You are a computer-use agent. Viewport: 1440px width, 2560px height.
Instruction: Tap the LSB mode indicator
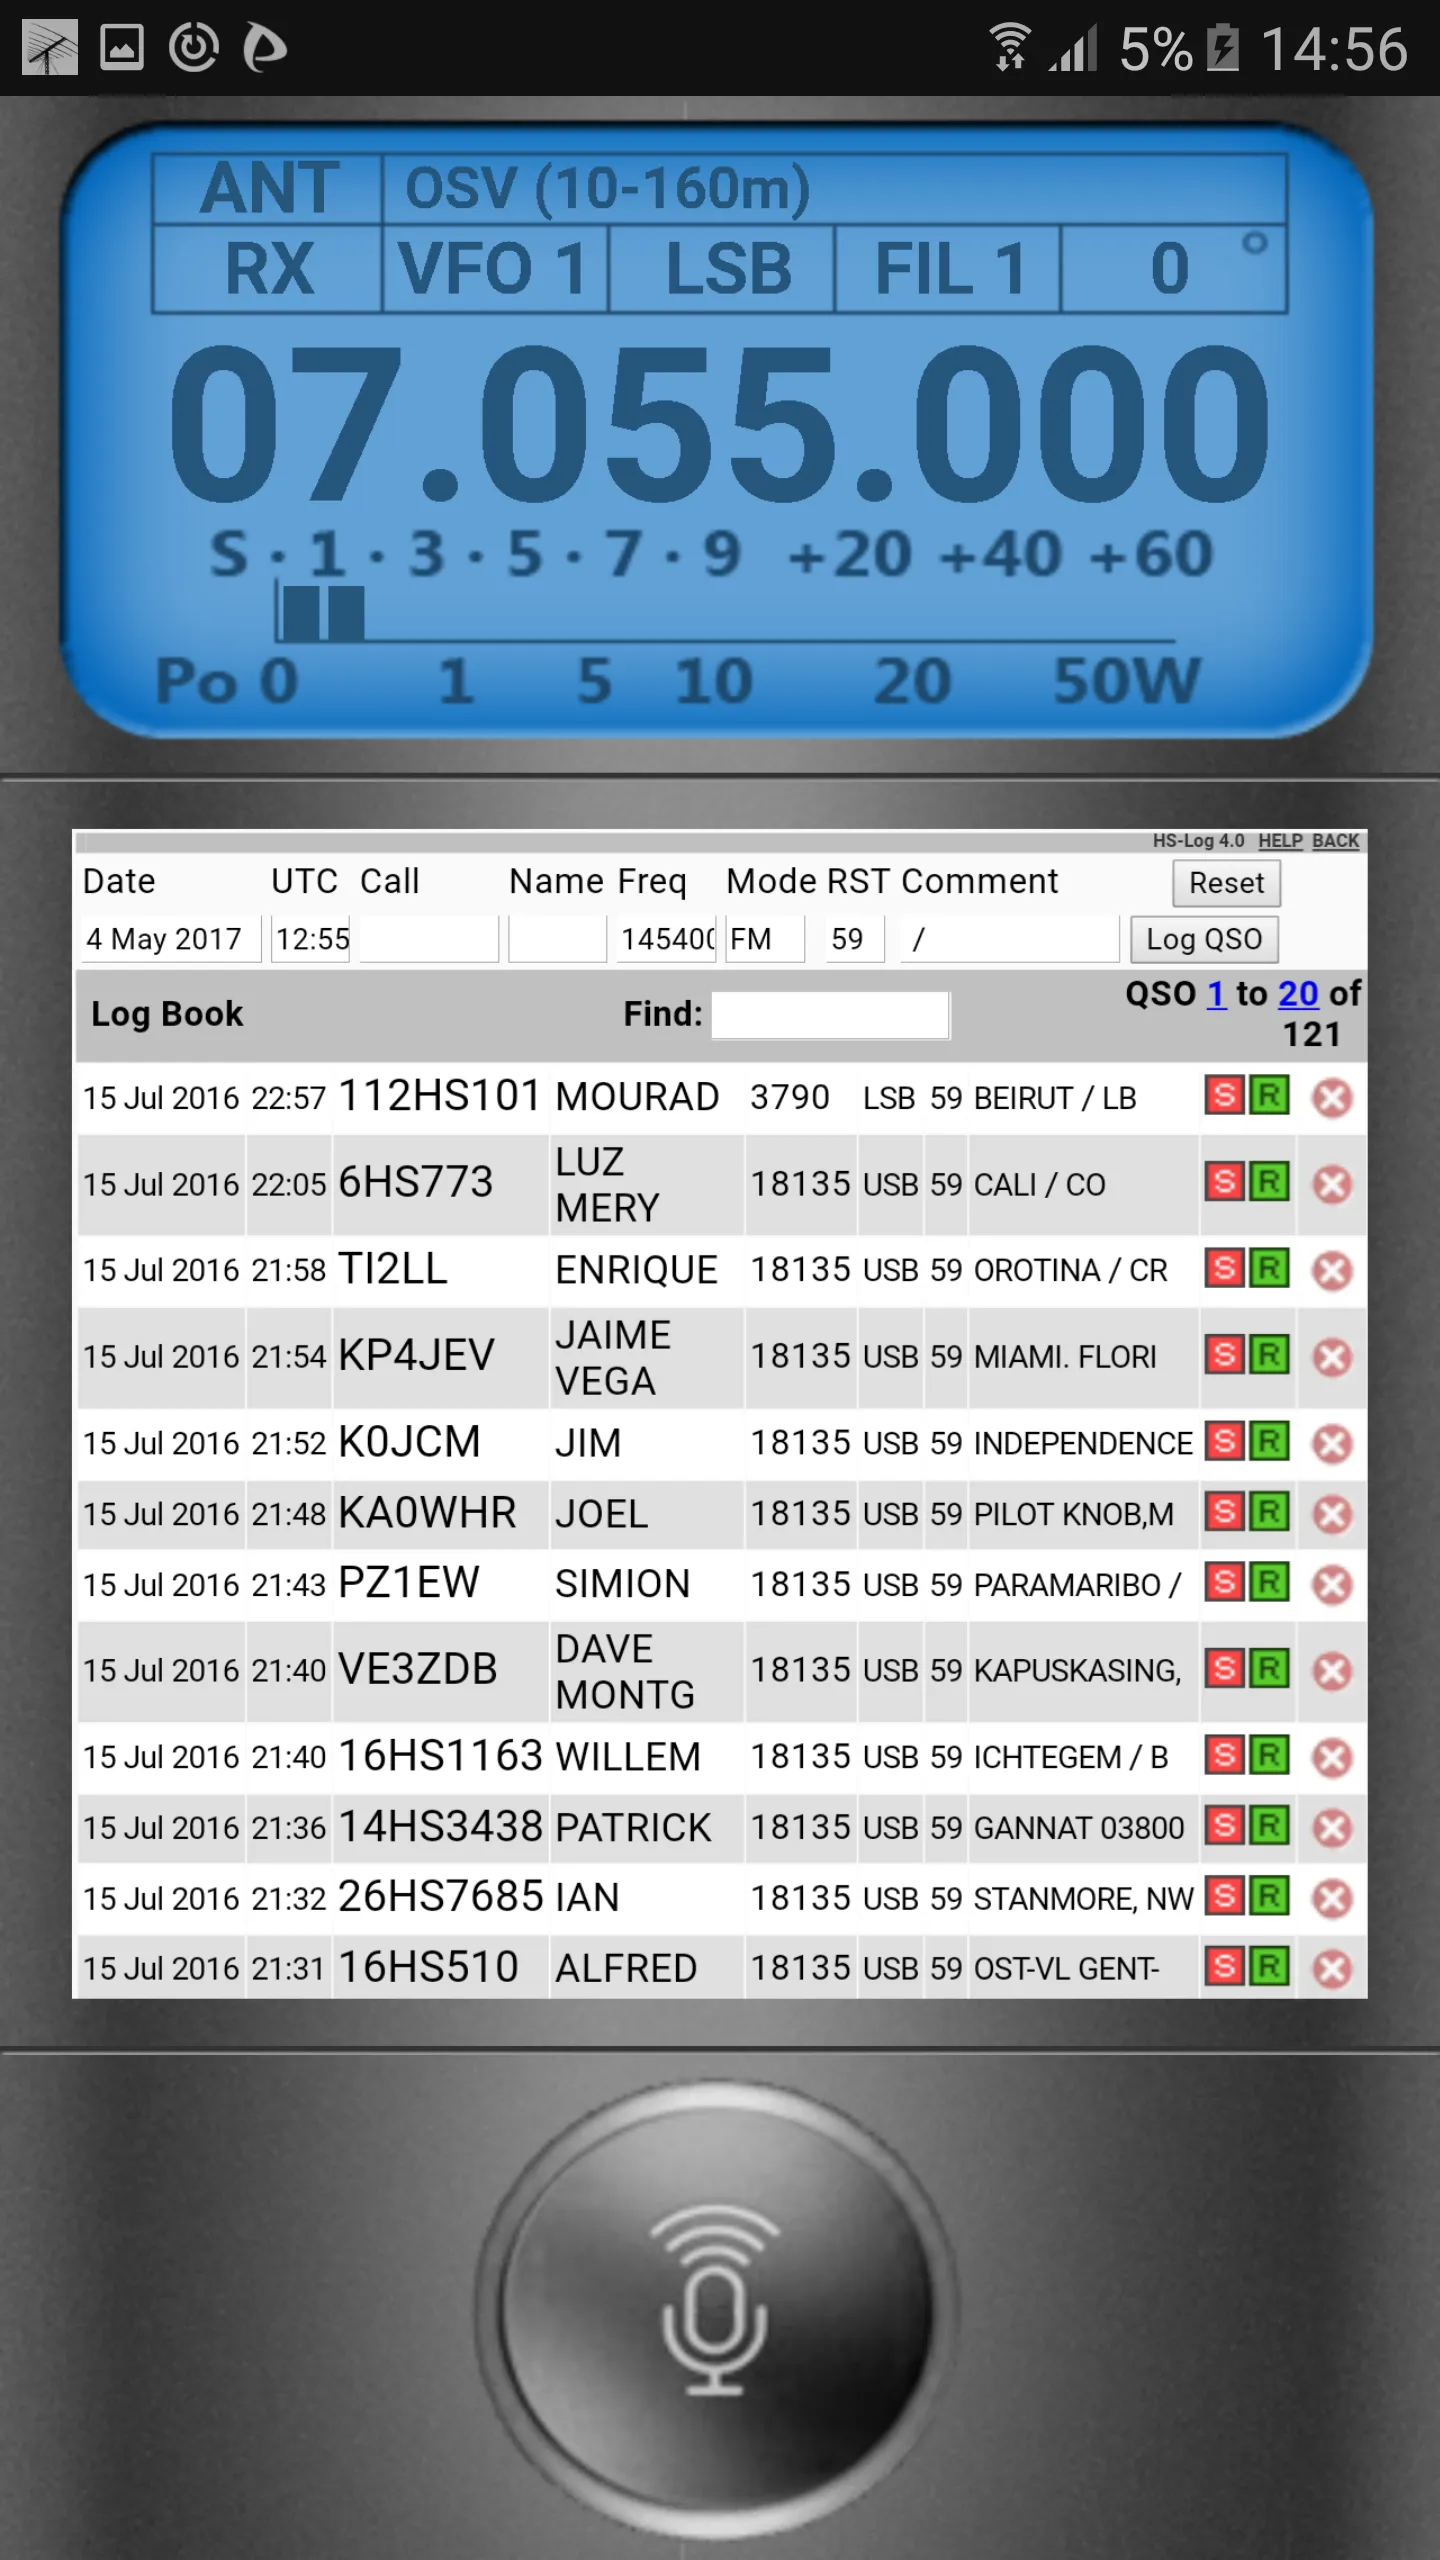tap(722, 269)
